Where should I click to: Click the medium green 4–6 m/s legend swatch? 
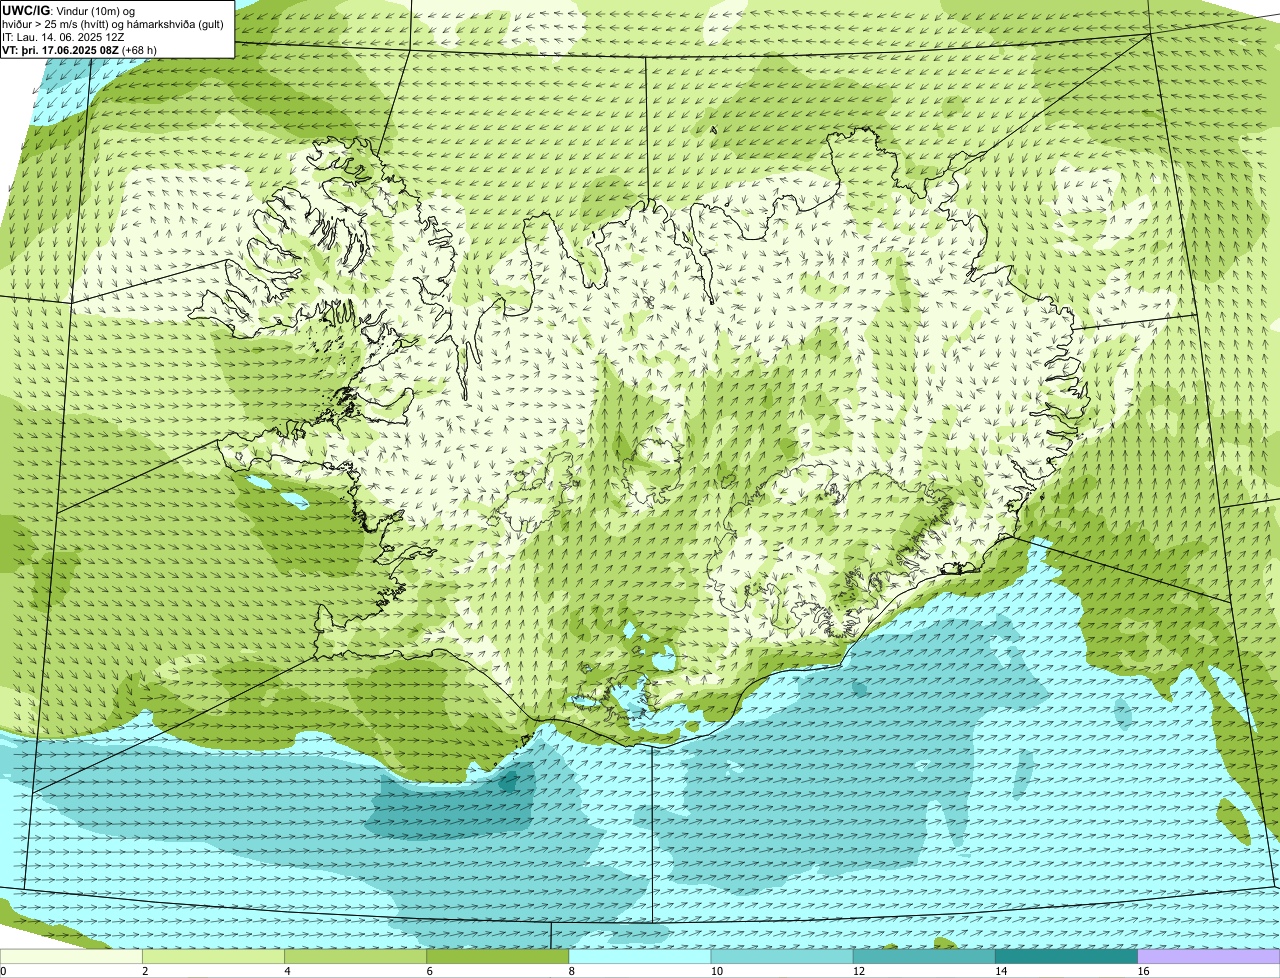click(355, 957)
